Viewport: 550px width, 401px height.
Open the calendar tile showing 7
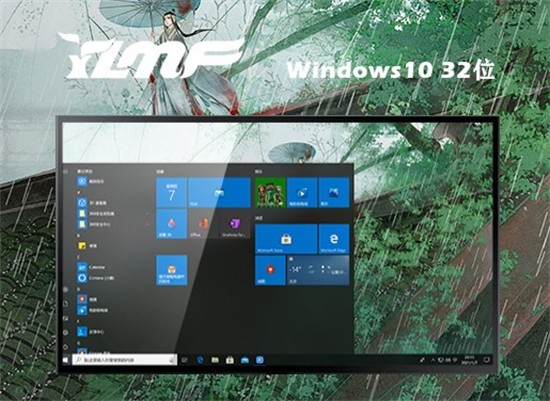[x=172, y=192]
